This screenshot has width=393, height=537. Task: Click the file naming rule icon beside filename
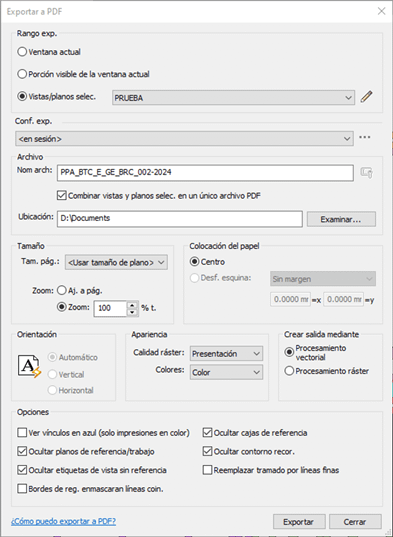(367, 173)
